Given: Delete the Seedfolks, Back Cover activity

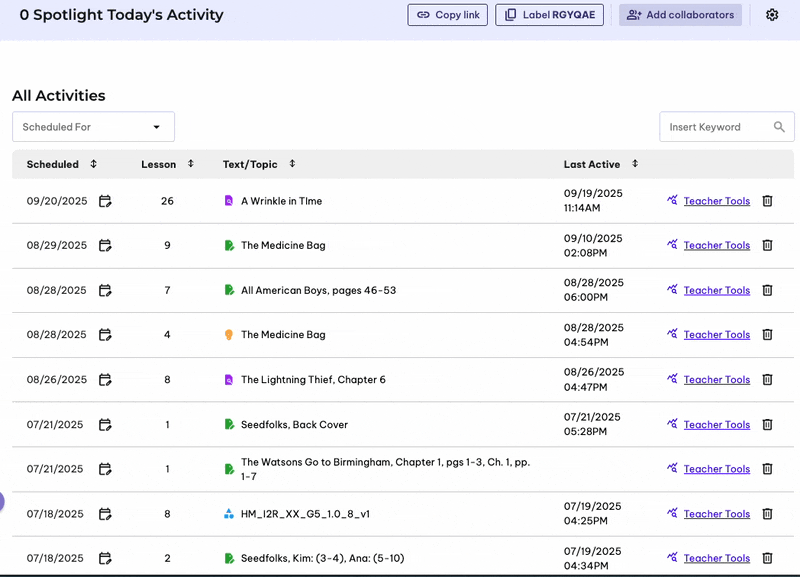Looking at the screenshot, I should point(768,424).
